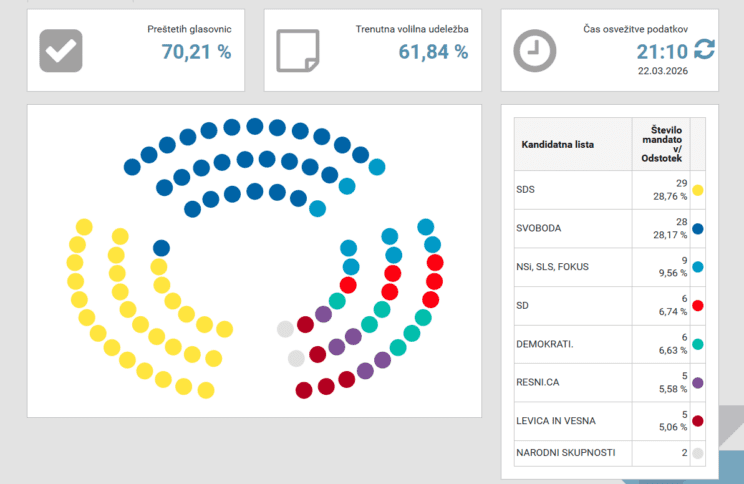Click the lone dark blue seat among yellow seats
Screen dimensions: 744x484
[161, 248]
